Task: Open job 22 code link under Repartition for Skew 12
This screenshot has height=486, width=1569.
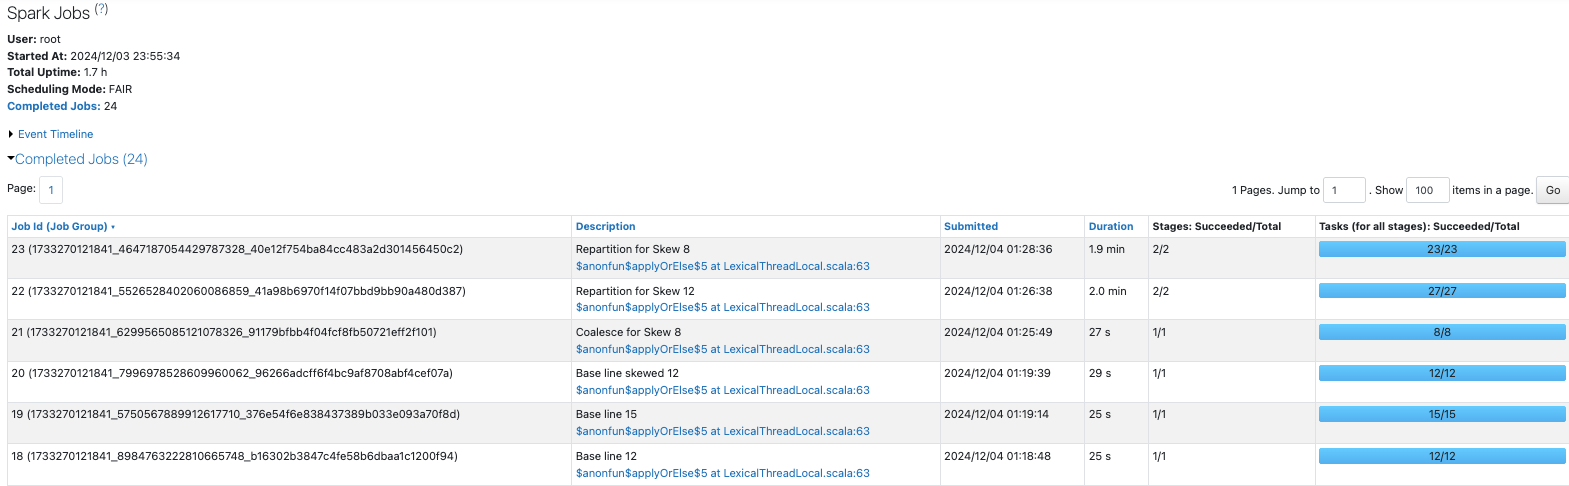Action: click(723, 307)
